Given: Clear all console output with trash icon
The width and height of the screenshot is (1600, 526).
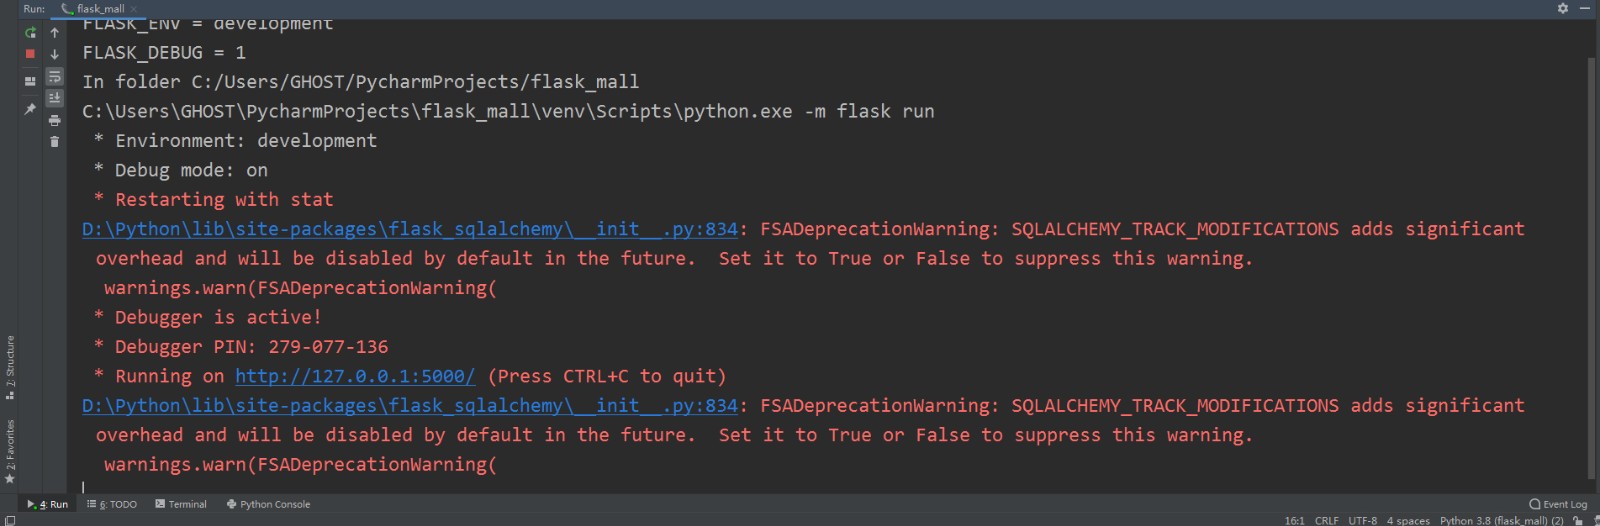Looking at the screenshot, I should pos(54,142).
